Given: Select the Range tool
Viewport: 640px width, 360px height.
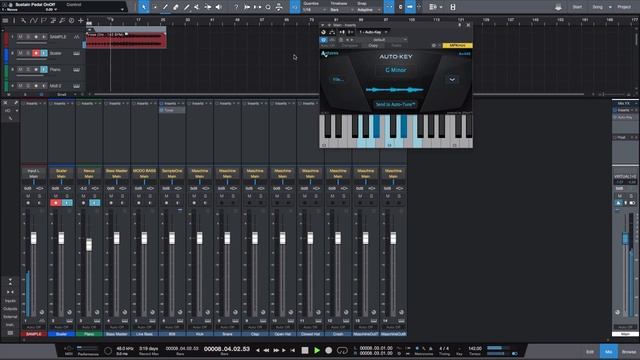Looking at the screenshot, I should (155, 7).
